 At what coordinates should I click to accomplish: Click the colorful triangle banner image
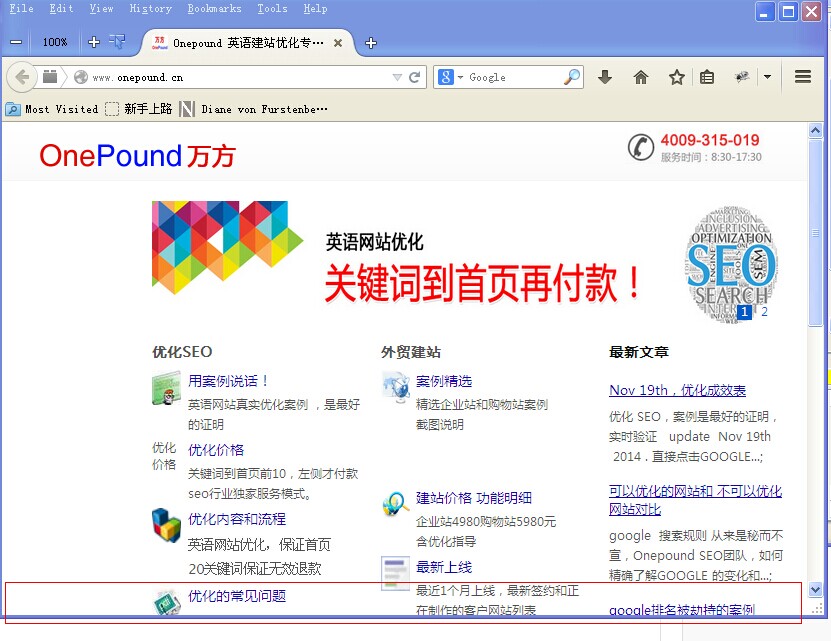pyautogui.click(x=227, y=247)
